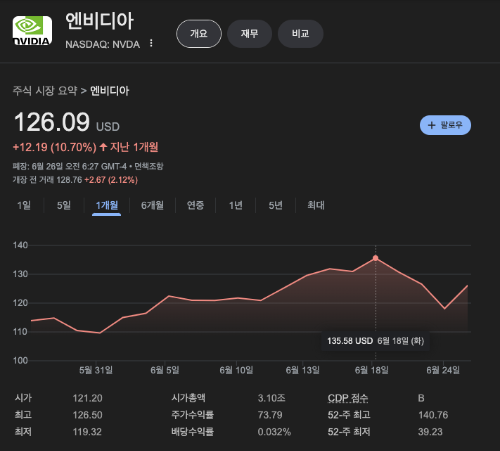Click the 면책조항 disclaimer link
This screenshot has height=451, width=500.
tap(149, 166)
